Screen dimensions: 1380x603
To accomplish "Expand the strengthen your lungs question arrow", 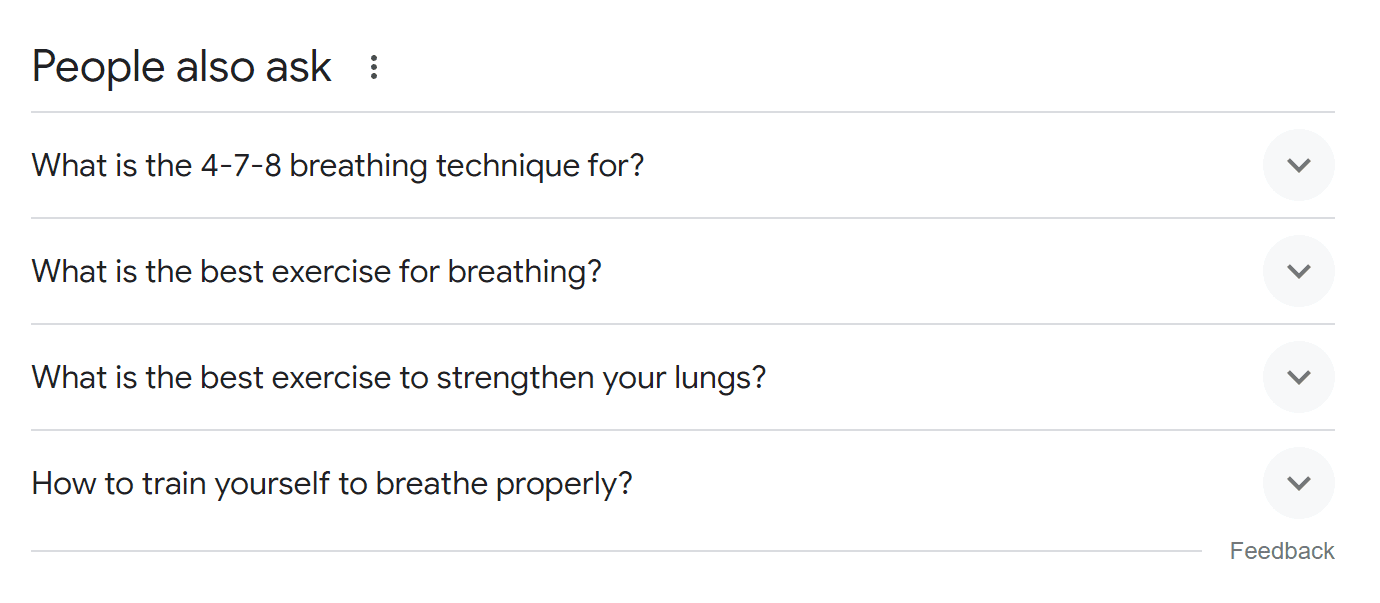I will (1298, 377).
